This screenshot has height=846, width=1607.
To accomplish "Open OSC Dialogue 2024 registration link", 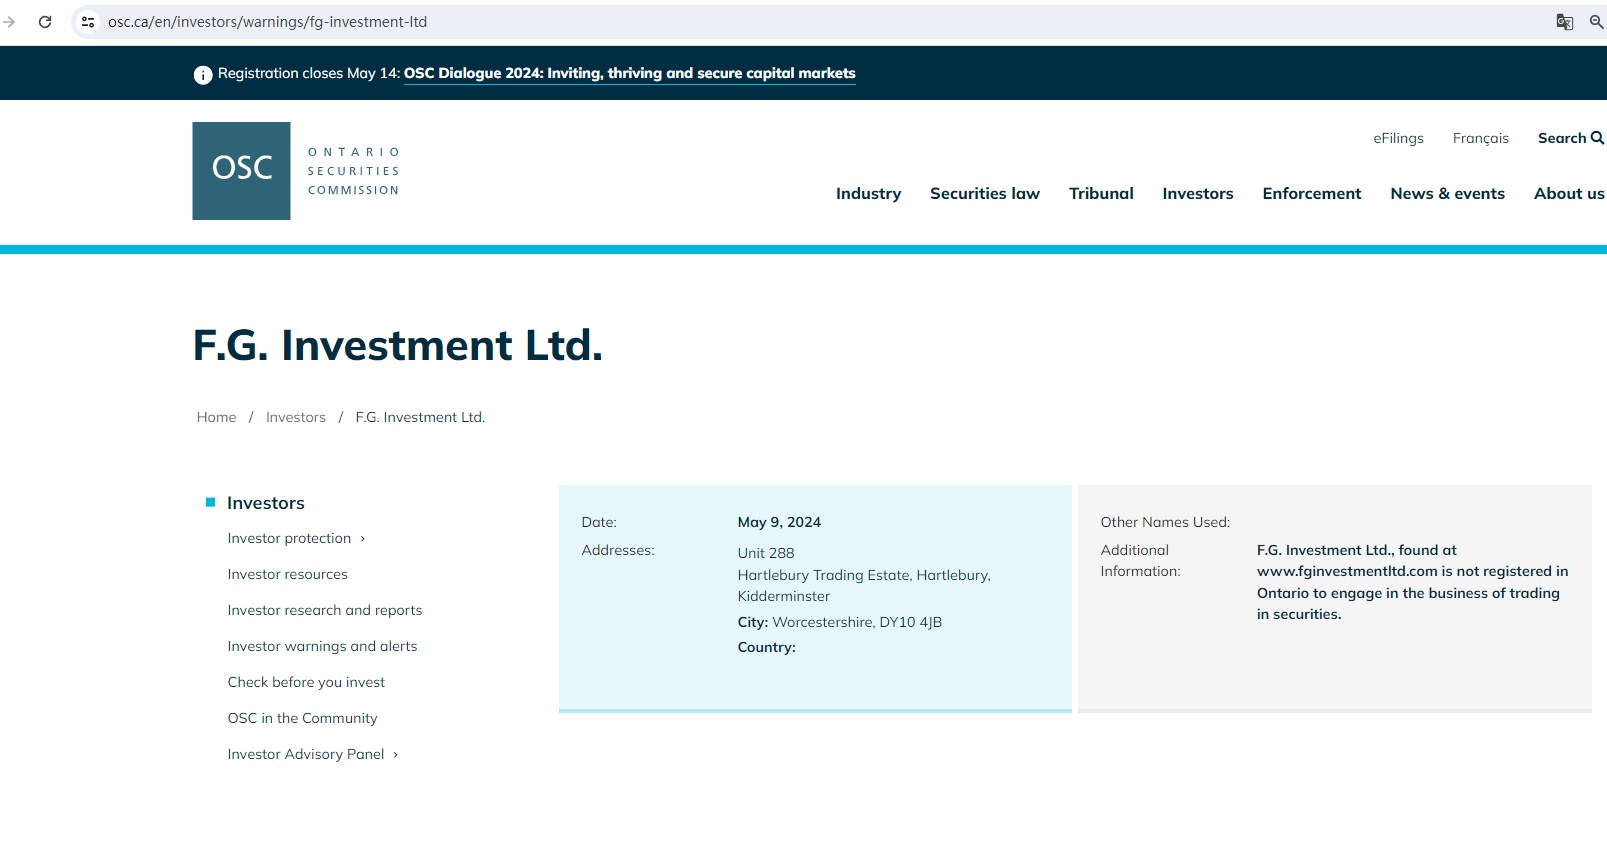I will point(630,74).
